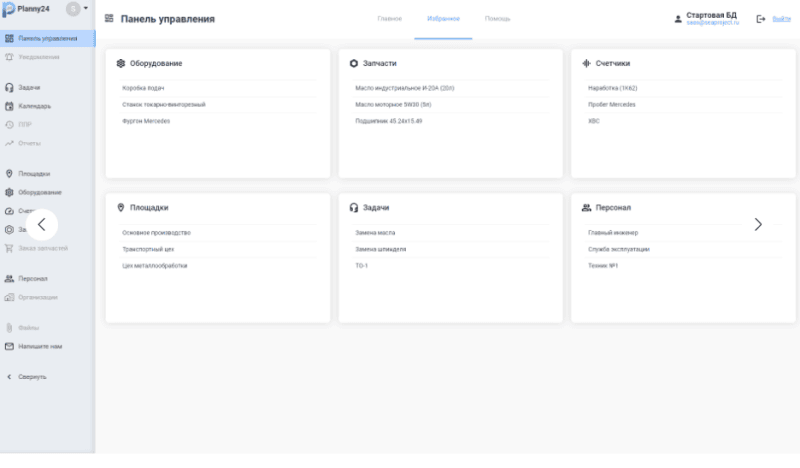Select Главный инженер in Персонал card
The height and width of the screenshot is (468, 800).
[606, 232]
